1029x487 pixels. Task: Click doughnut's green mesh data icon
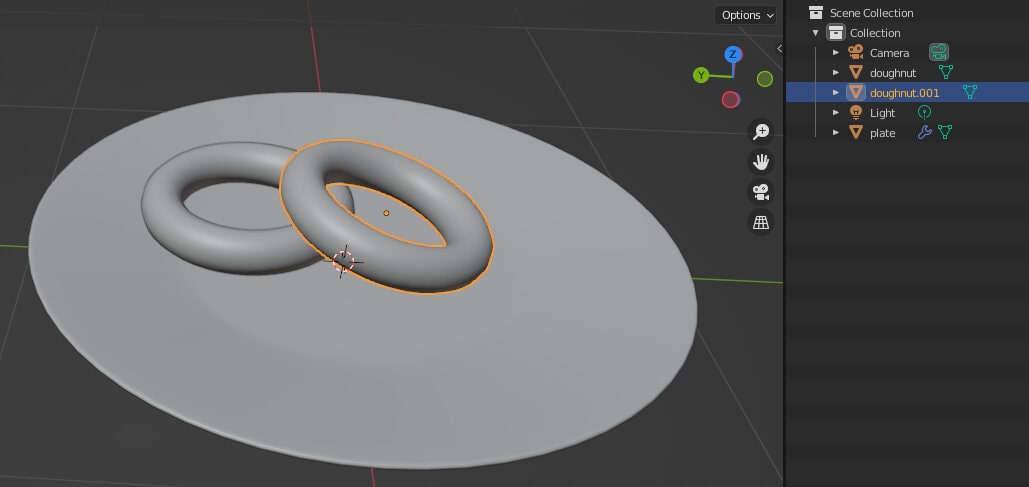(x=945, y=72)
